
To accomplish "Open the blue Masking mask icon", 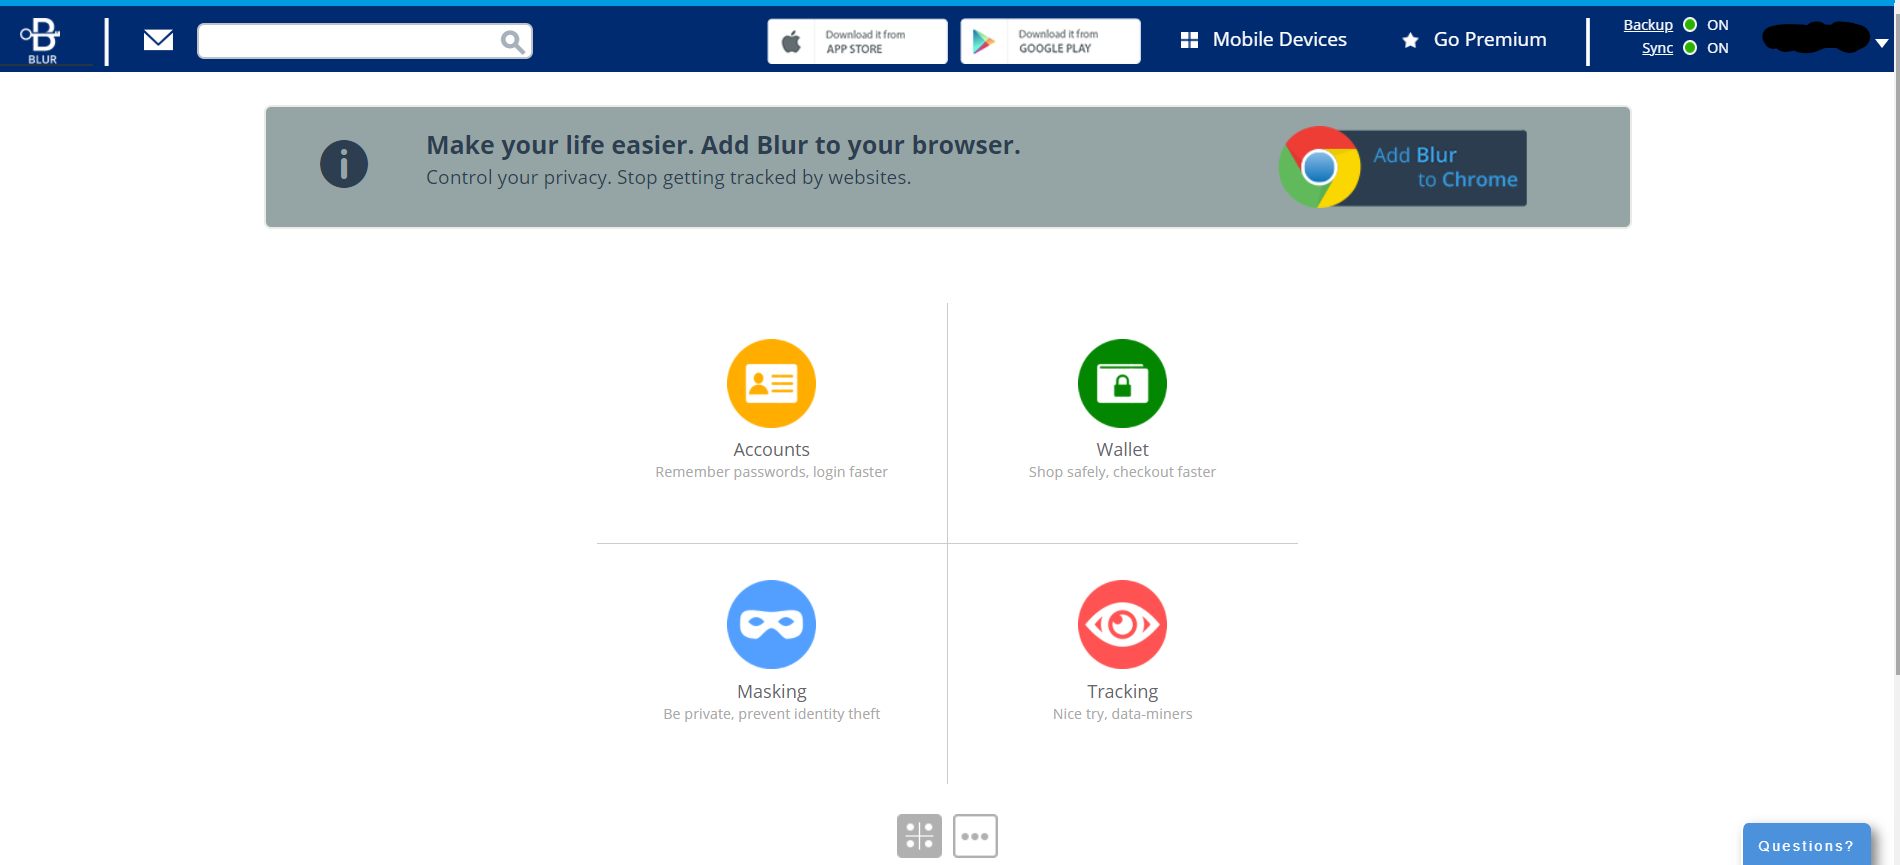I will (x=771, y=624).
